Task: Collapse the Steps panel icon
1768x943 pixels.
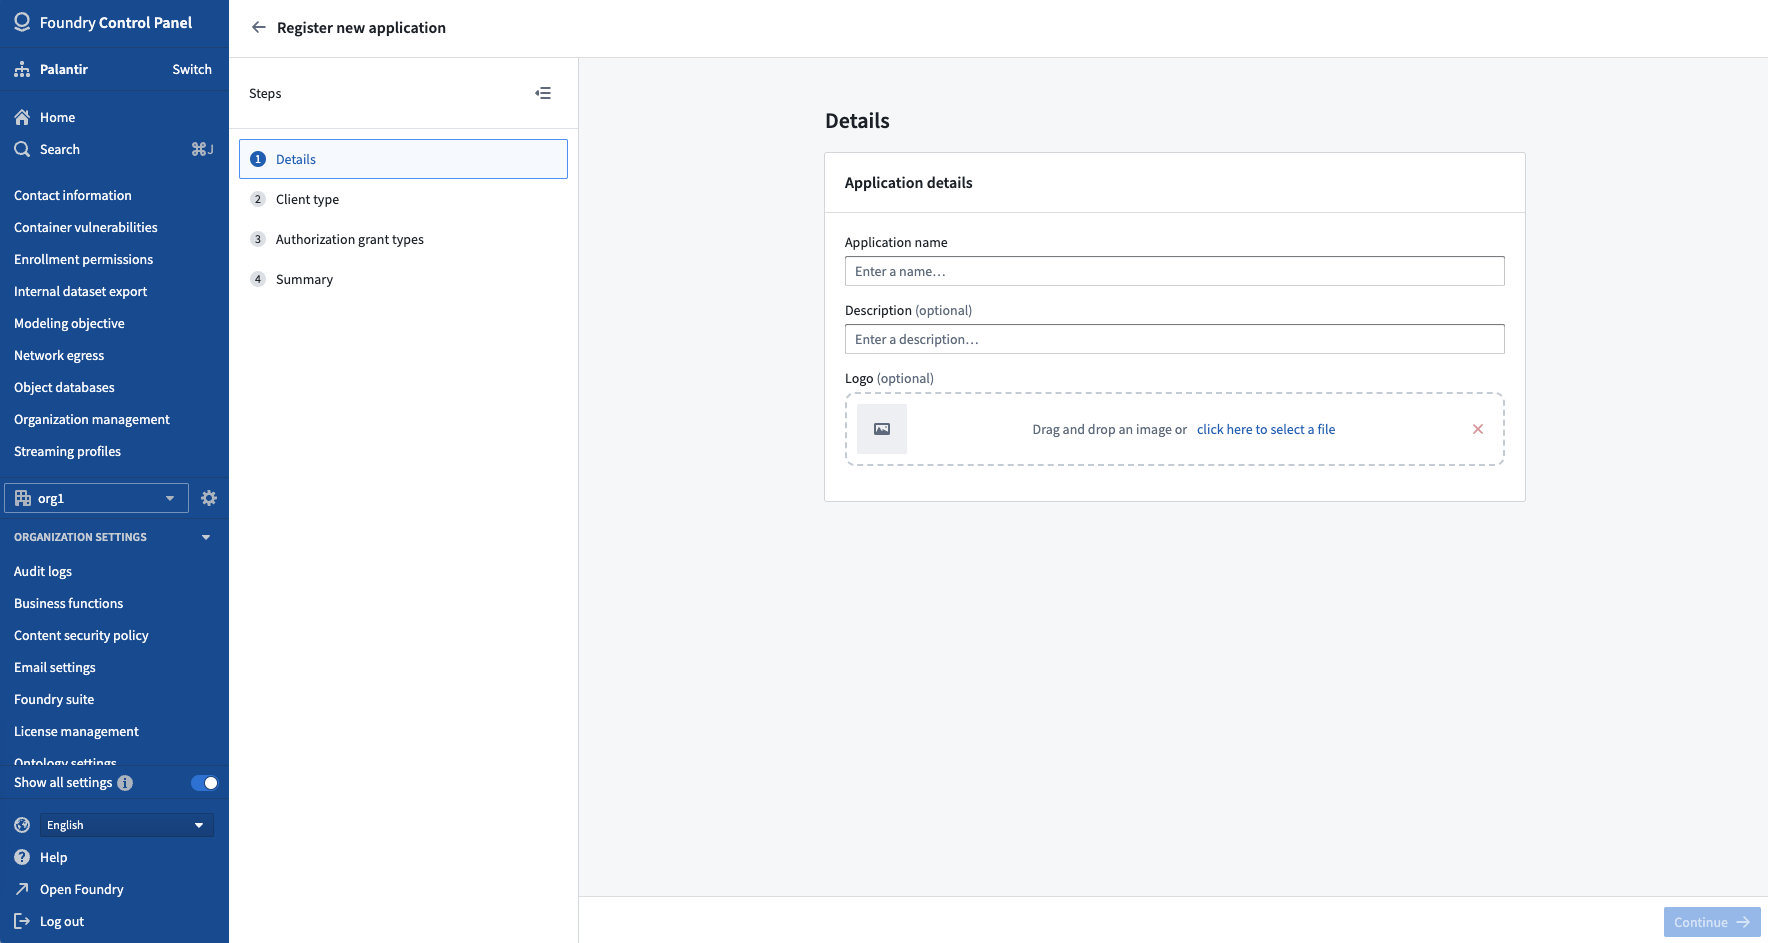Action: point(543,93)
